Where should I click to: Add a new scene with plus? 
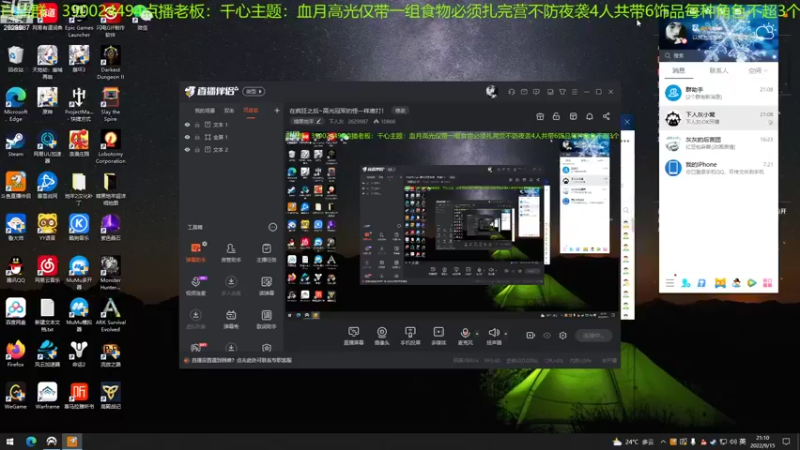pyautogui.click(x=277, y=110)
